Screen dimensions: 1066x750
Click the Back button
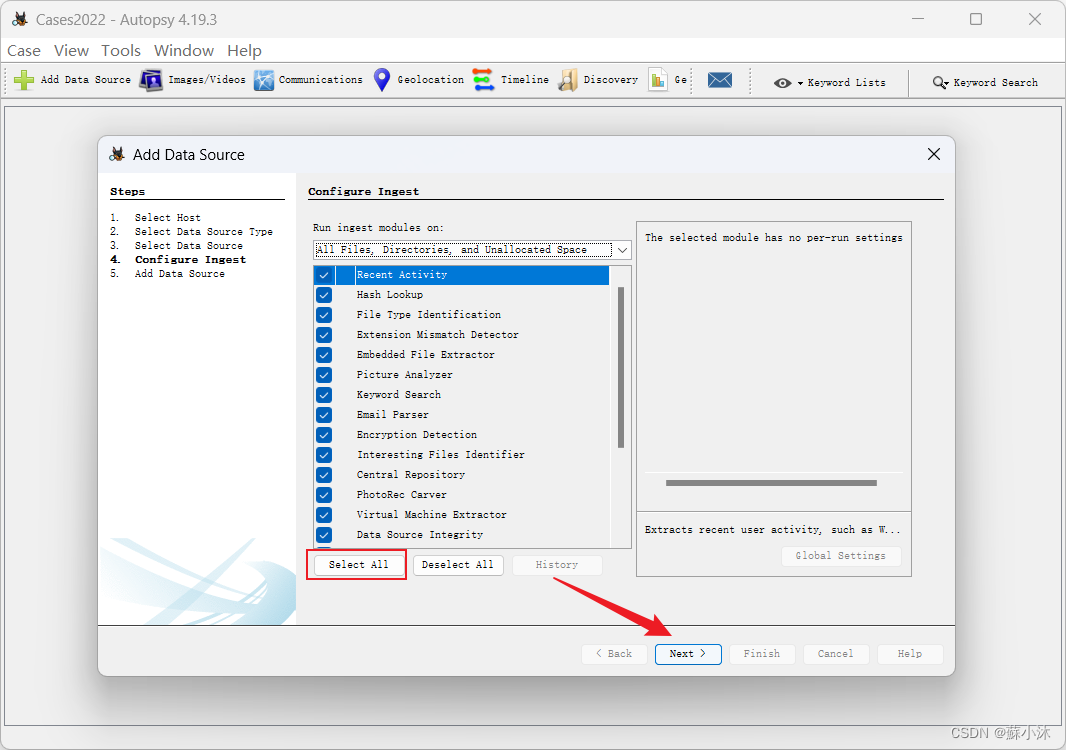pos(614,653)
